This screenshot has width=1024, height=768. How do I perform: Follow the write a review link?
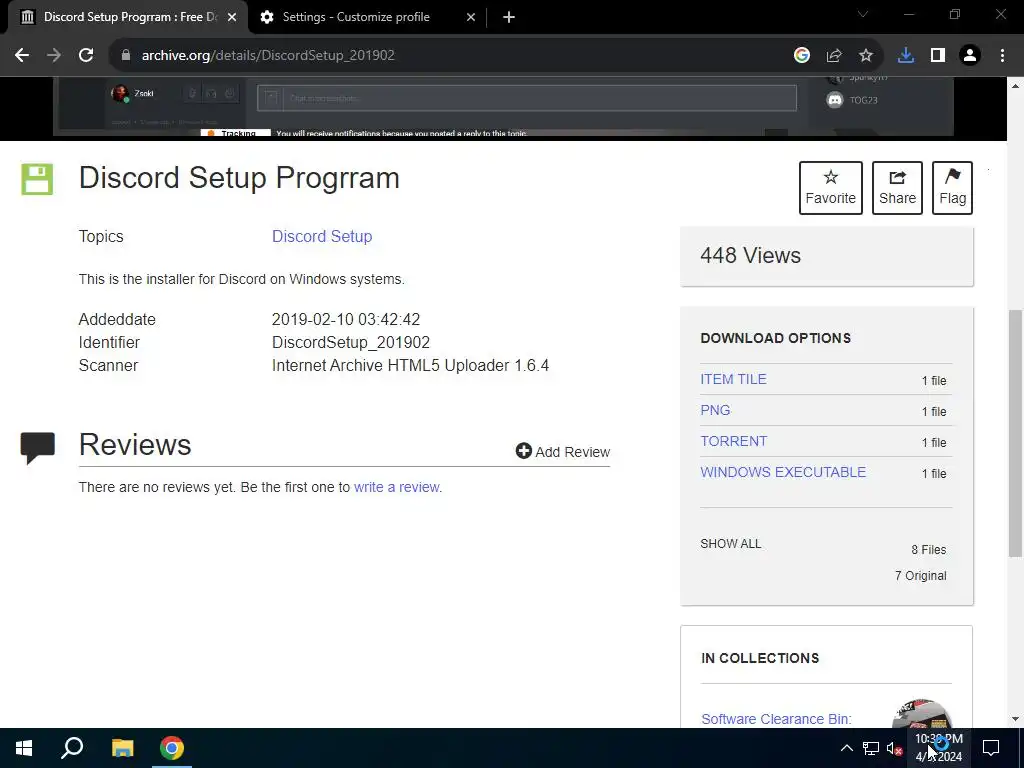(397, 487)
